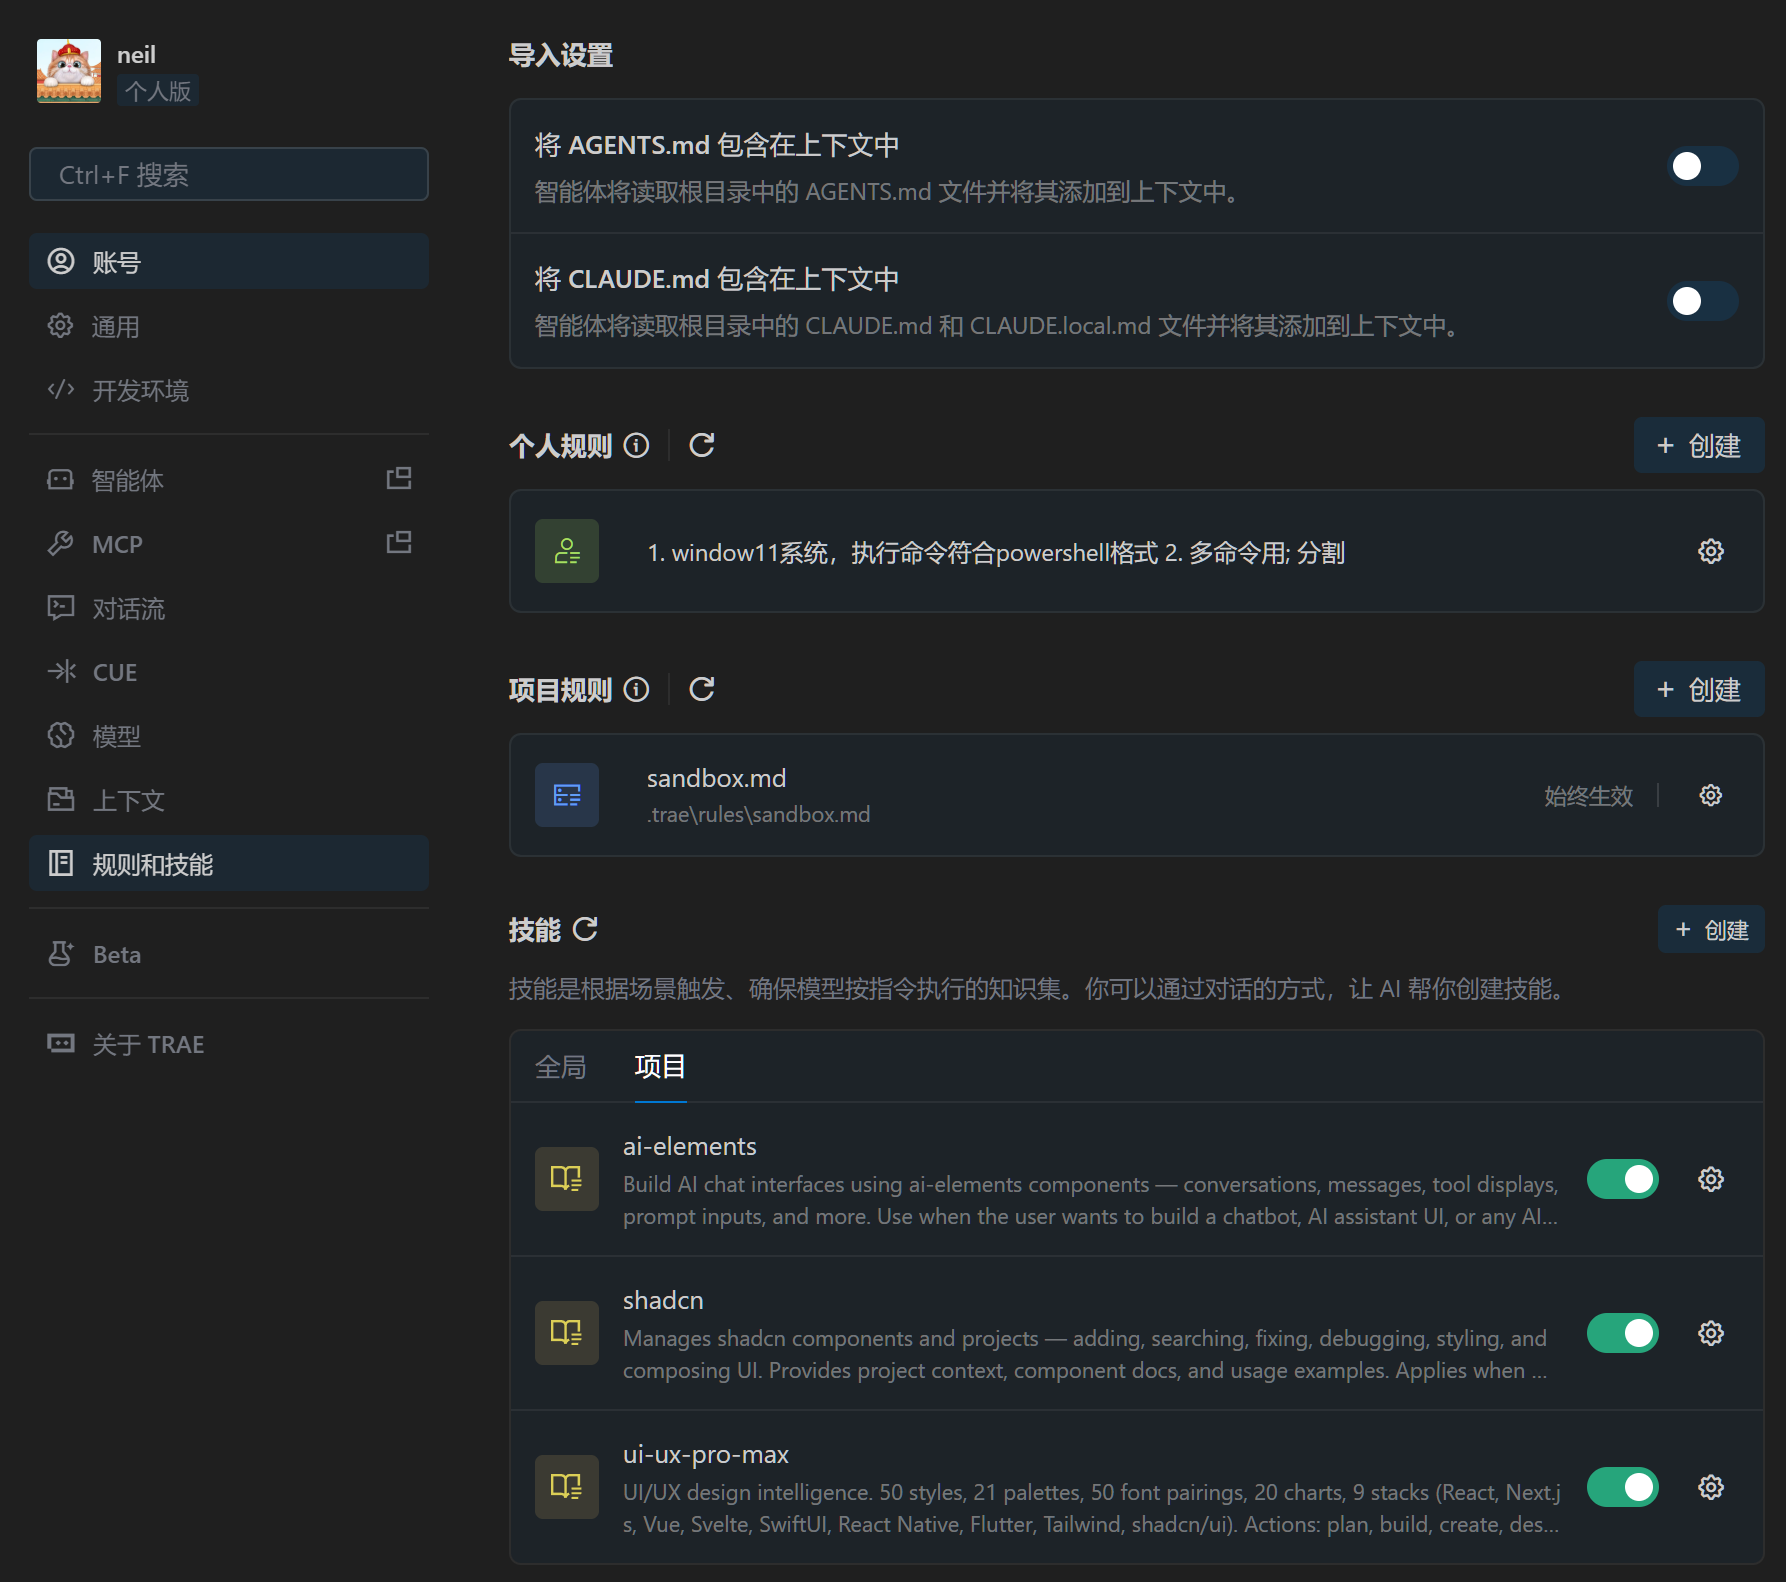Screen dimensions: 1786x1582
Task: Open settings gear for ai-elements skill
Action: point(1710,1179)
